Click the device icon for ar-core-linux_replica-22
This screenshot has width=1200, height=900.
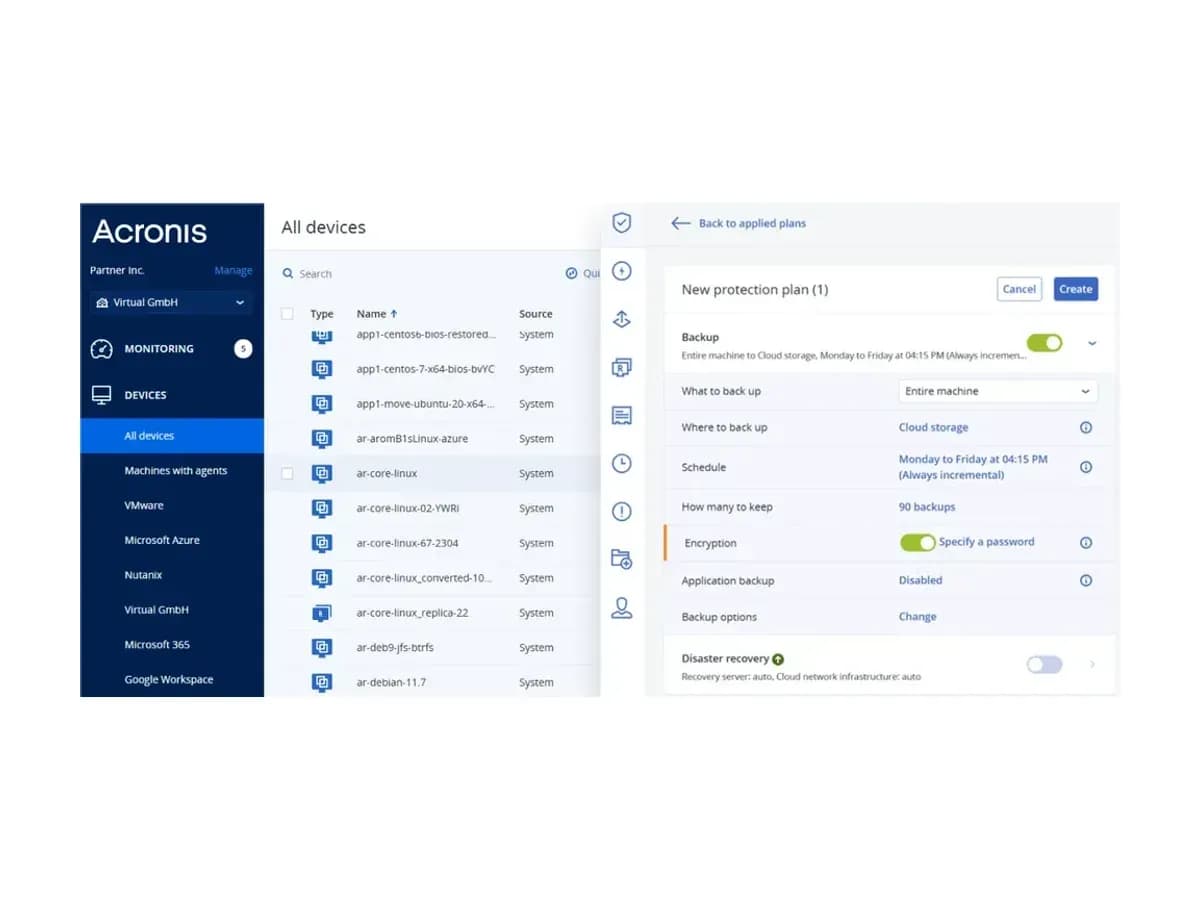[322, 613]
